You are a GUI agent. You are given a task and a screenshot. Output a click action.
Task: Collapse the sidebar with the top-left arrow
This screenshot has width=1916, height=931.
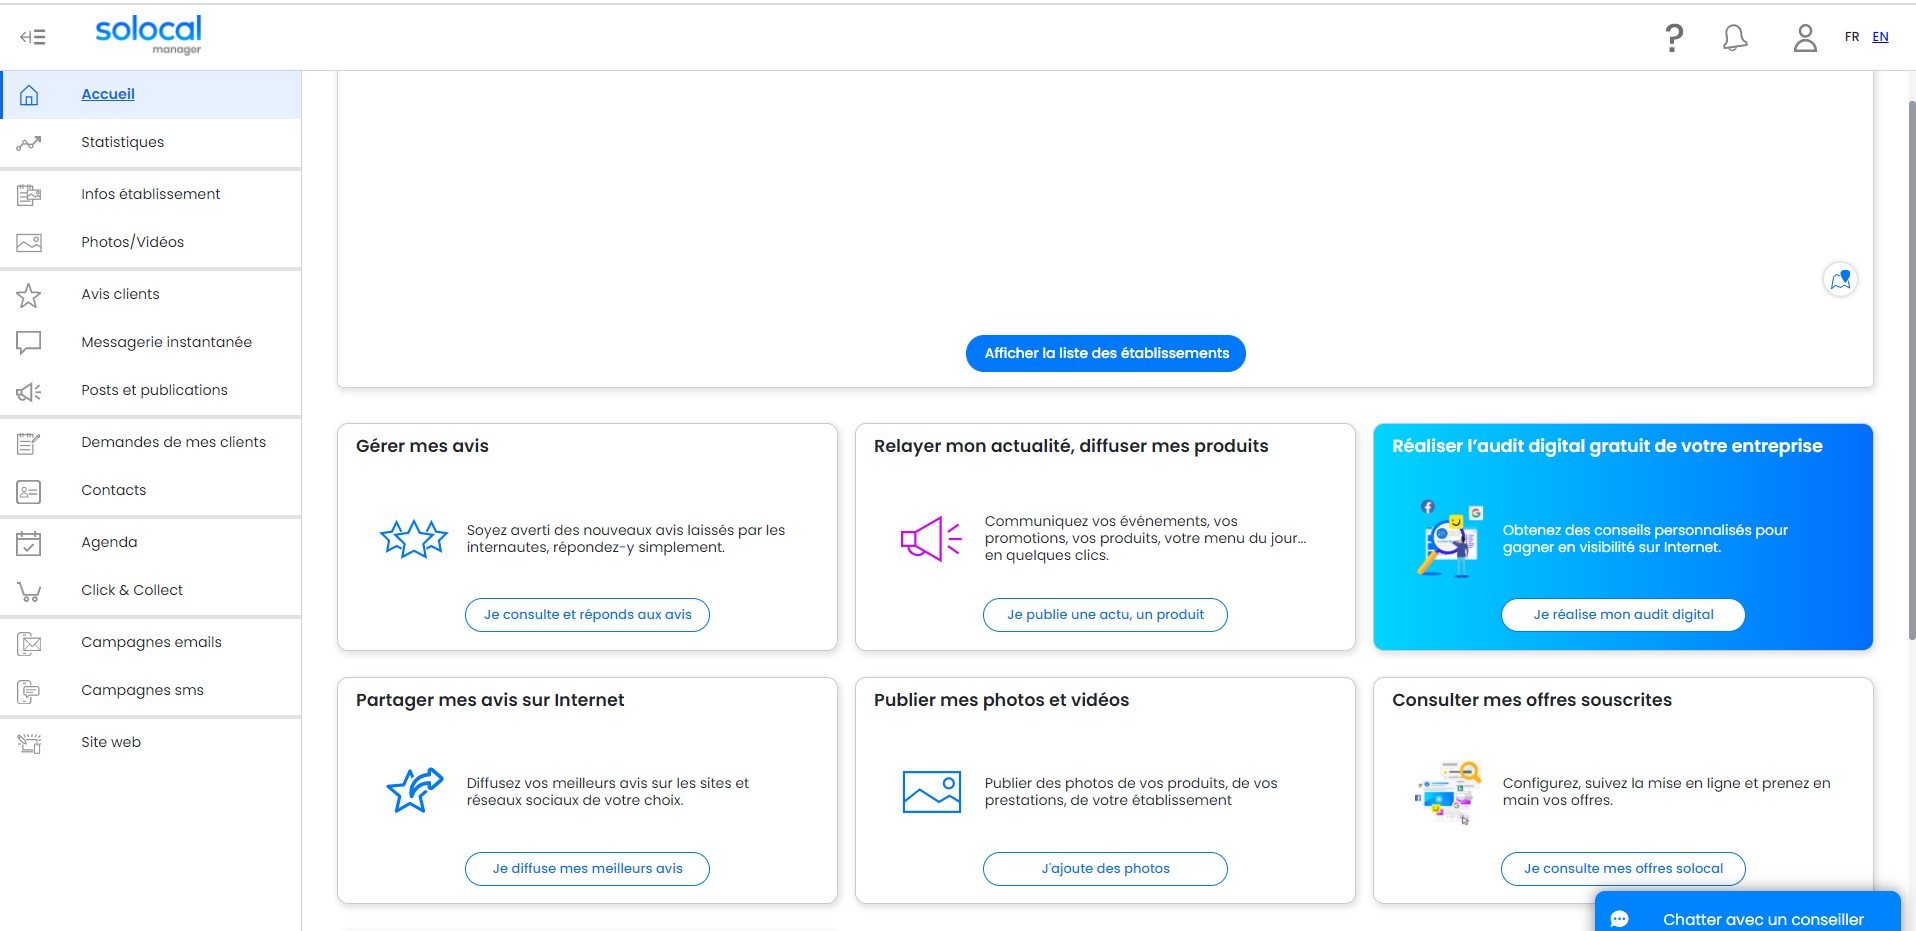(31, 36)
